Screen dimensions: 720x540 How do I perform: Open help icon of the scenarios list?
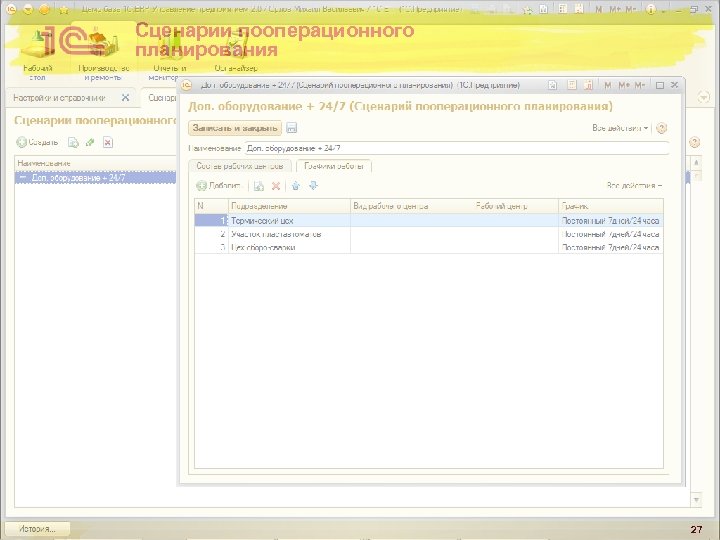click(694, 142)
